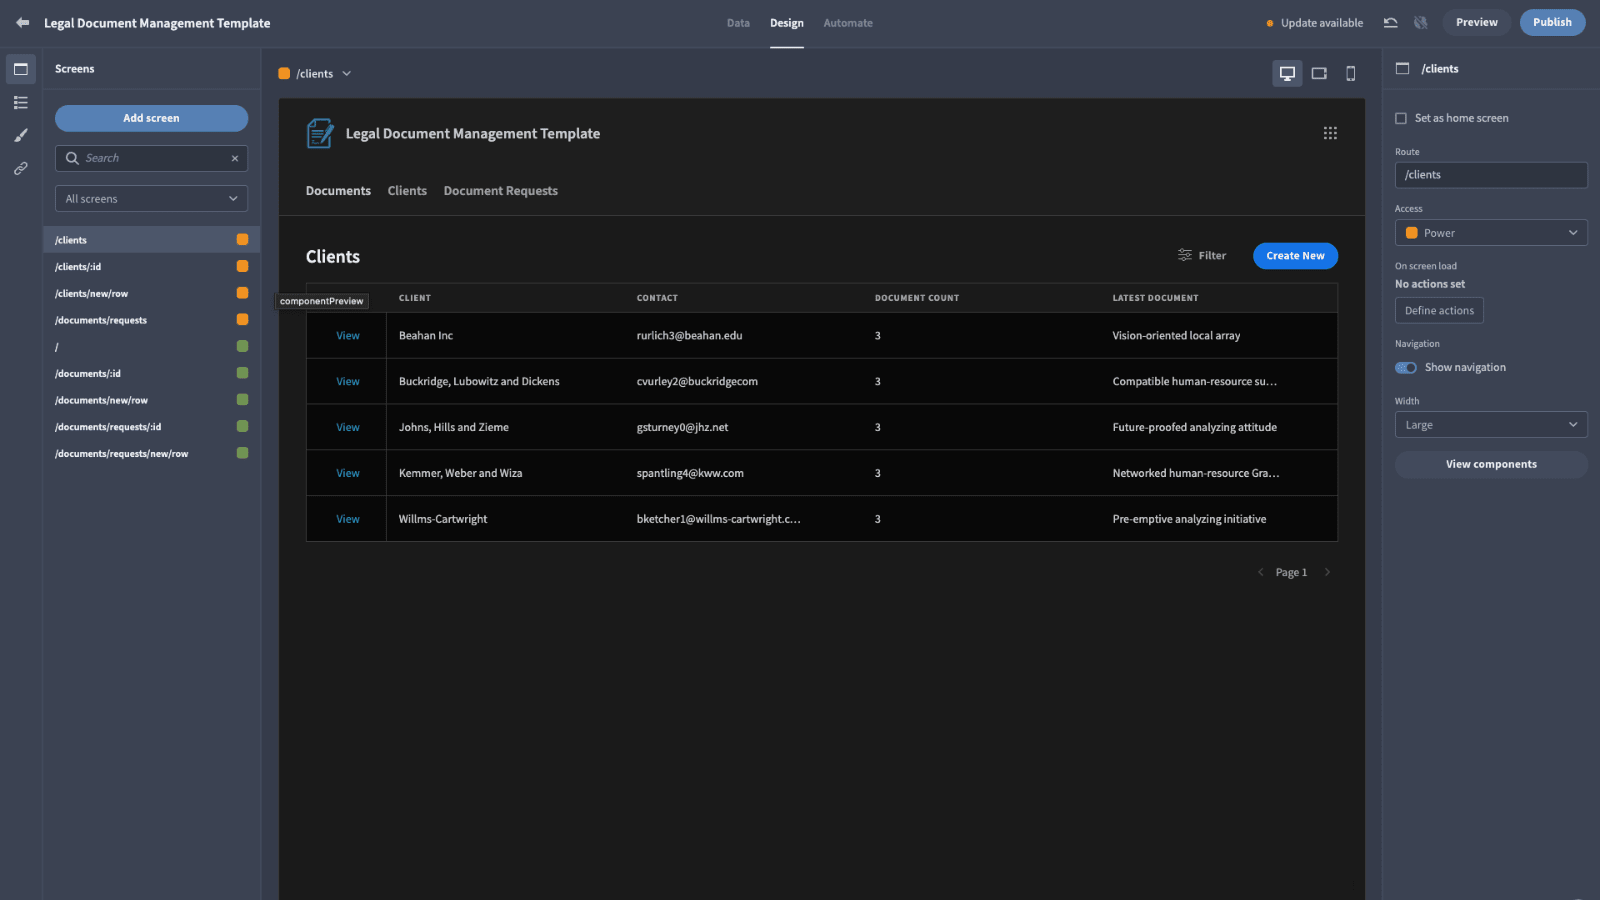Viewport: 1600px width, 900px height.
Task: Open the Links icon in left sidebar
Action: click(21, 168)
